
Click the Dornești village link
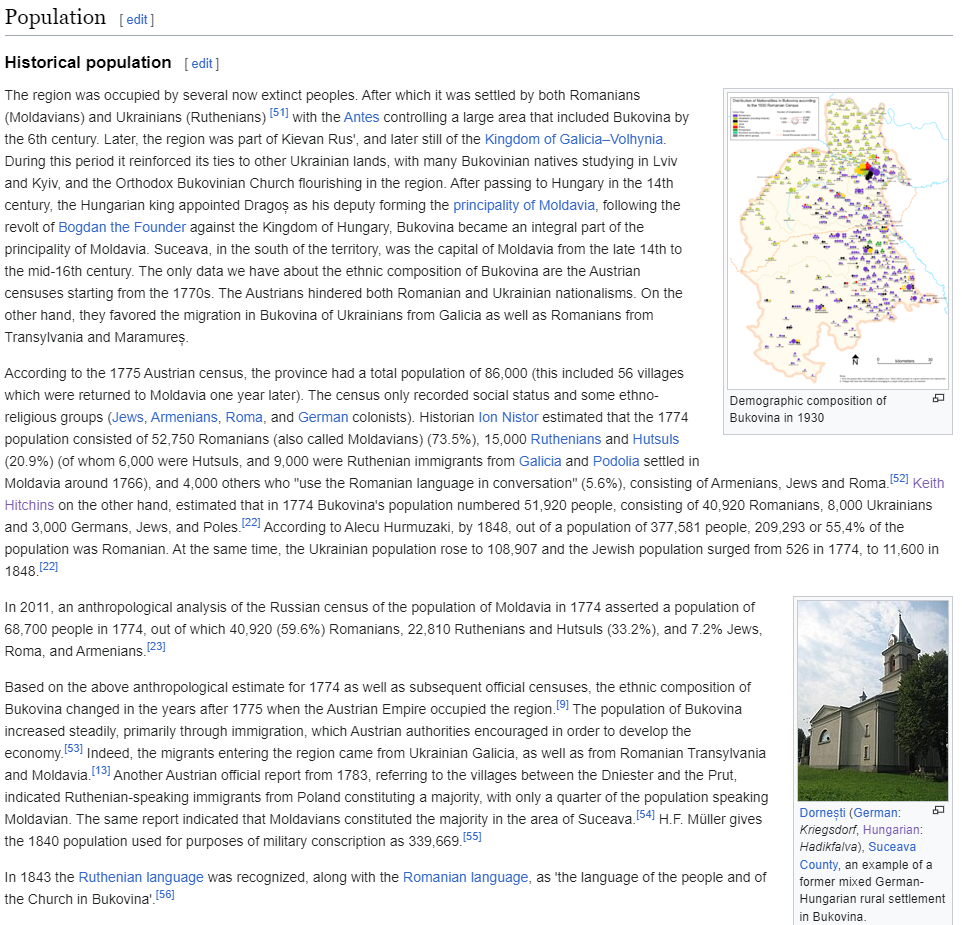point(823,813)
